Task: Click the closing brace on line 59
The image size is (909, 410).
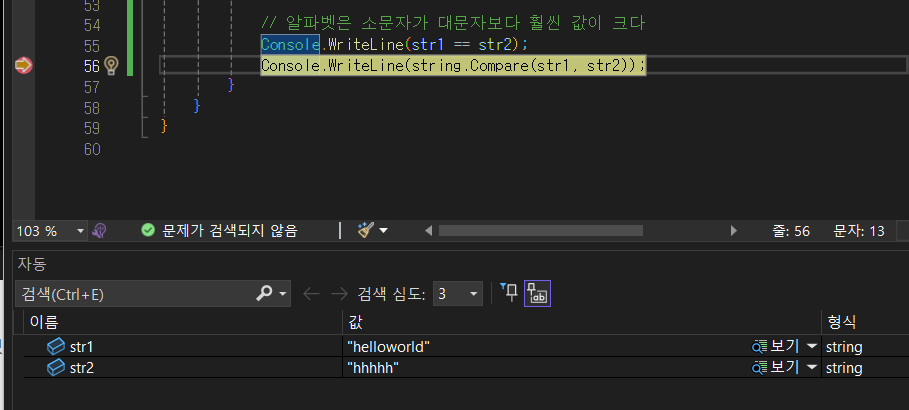Action: coord(164,125)
